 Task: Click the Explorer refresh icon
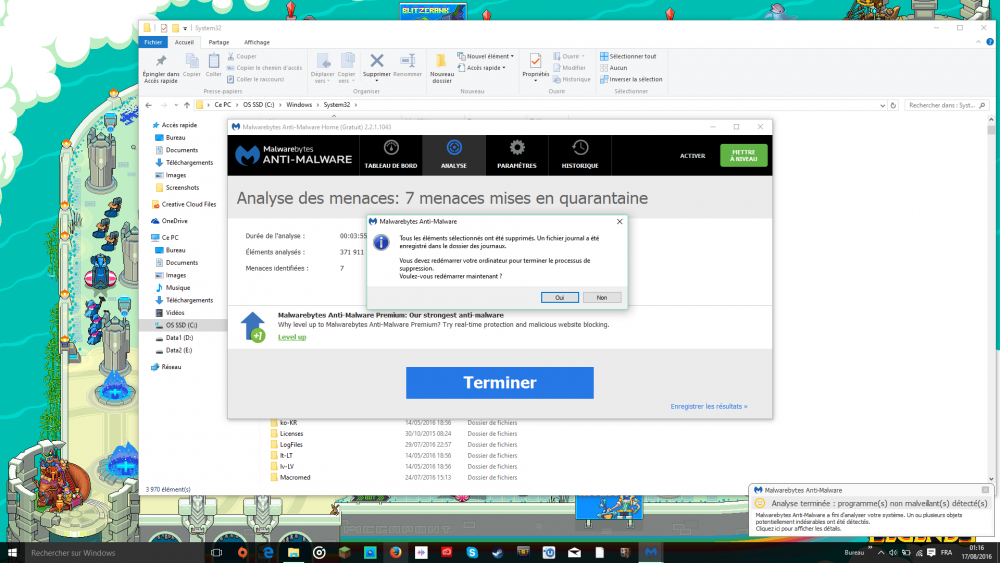pos(893,105)
